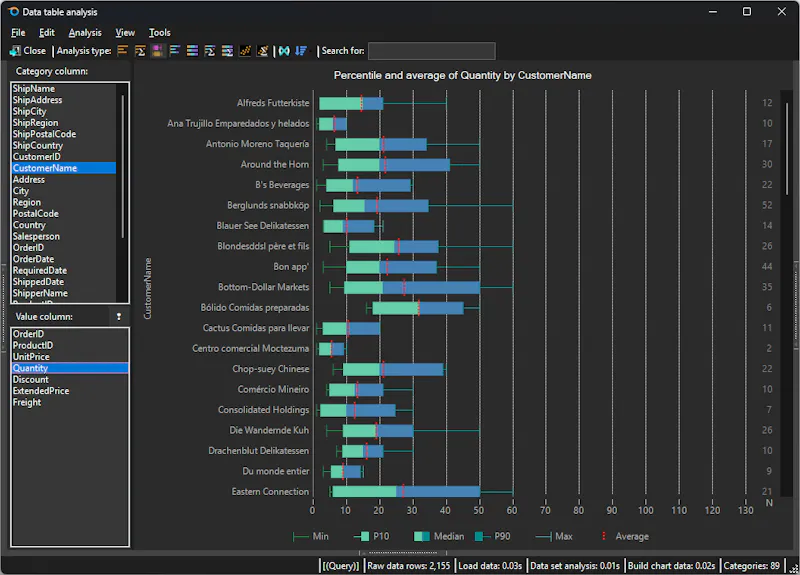
Task: Select ShipCity in Category column list
Action: (64, 111)
